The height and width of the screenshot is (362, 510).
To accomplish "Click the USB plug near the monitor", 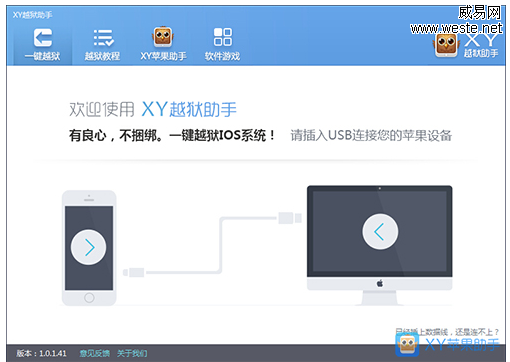I will pyautogui.click(x=290, y=218).
